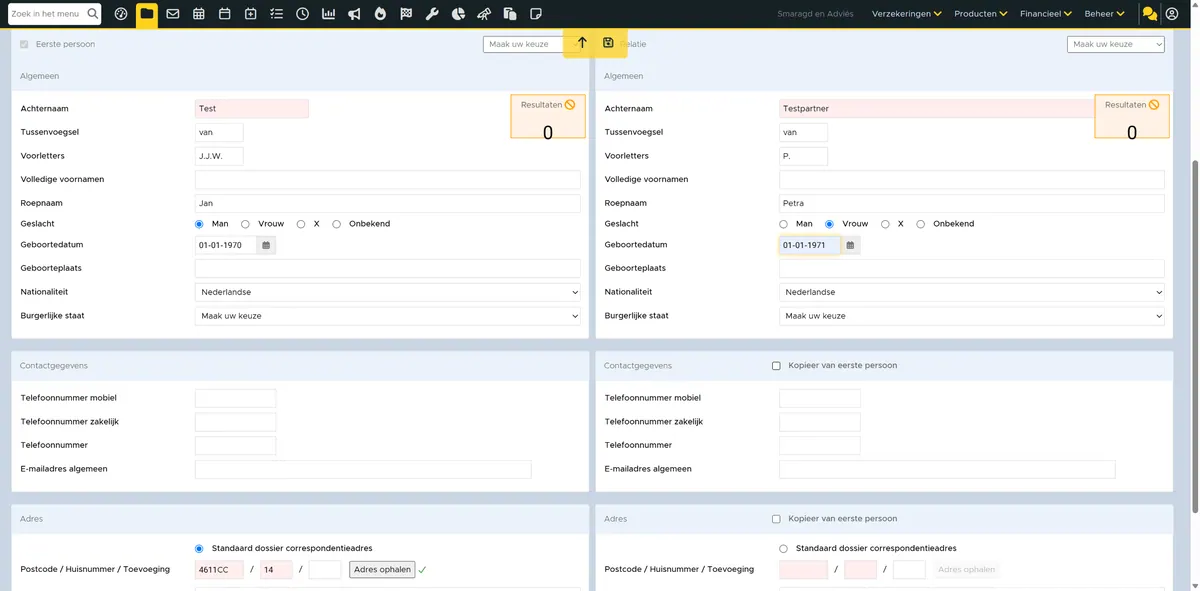
Task: Select Vrouw gender for first person
Action: (246, 224)
